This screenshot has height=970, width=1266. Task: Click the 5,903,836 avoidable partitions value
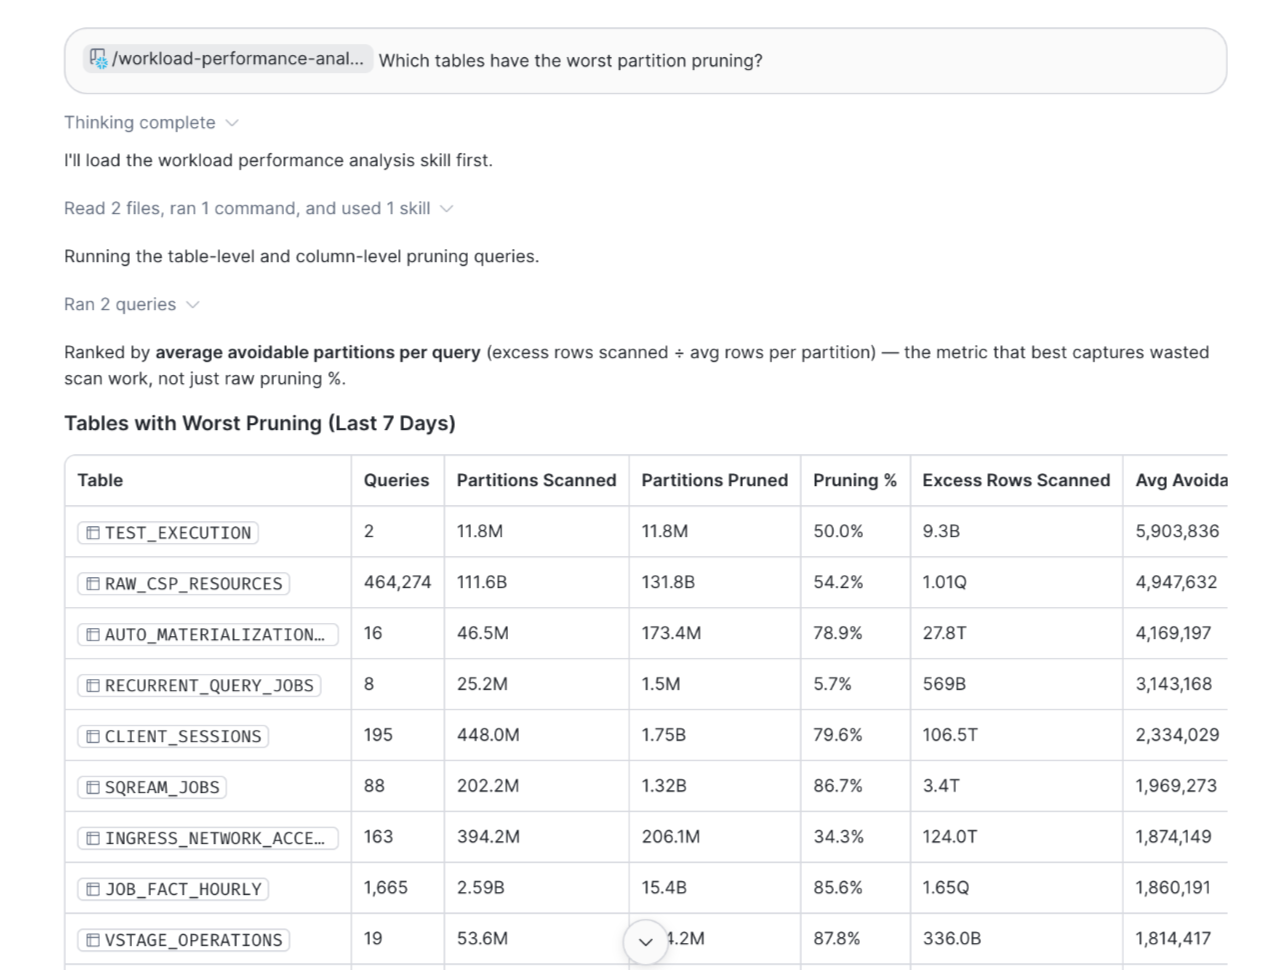point(1177,531)
